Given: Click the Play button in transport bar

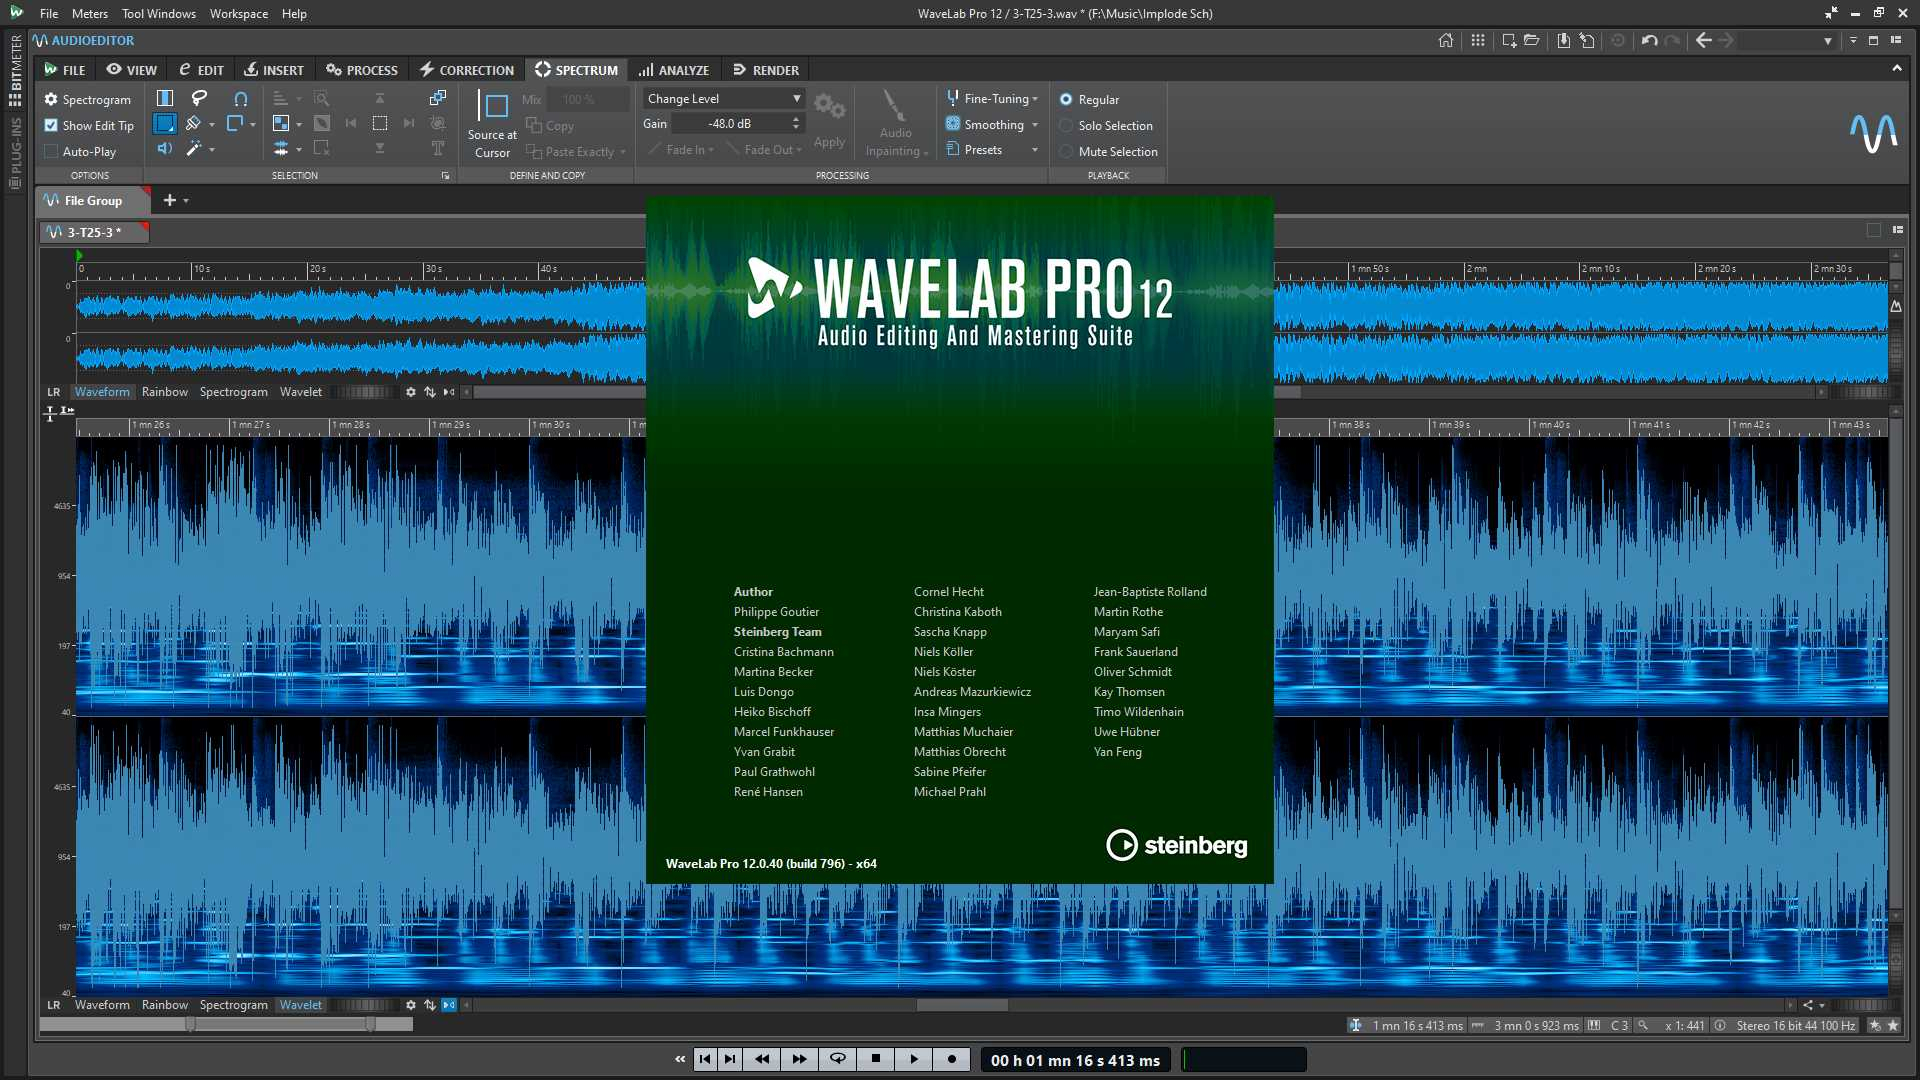Looking at the screenshot, I should [914, 1059].
